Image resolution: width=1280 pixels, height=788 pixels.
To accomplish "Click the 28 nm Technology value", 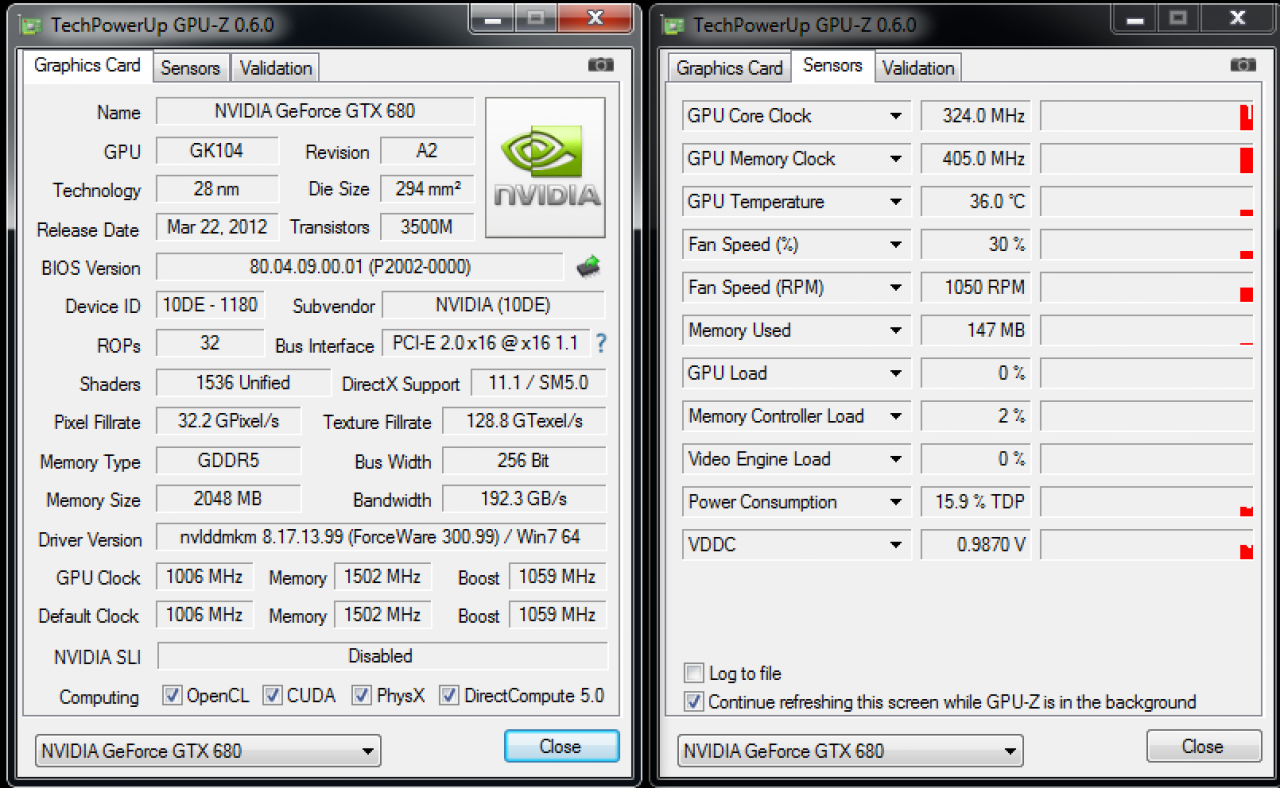I will pyautogui.click(x=217, y=189).
